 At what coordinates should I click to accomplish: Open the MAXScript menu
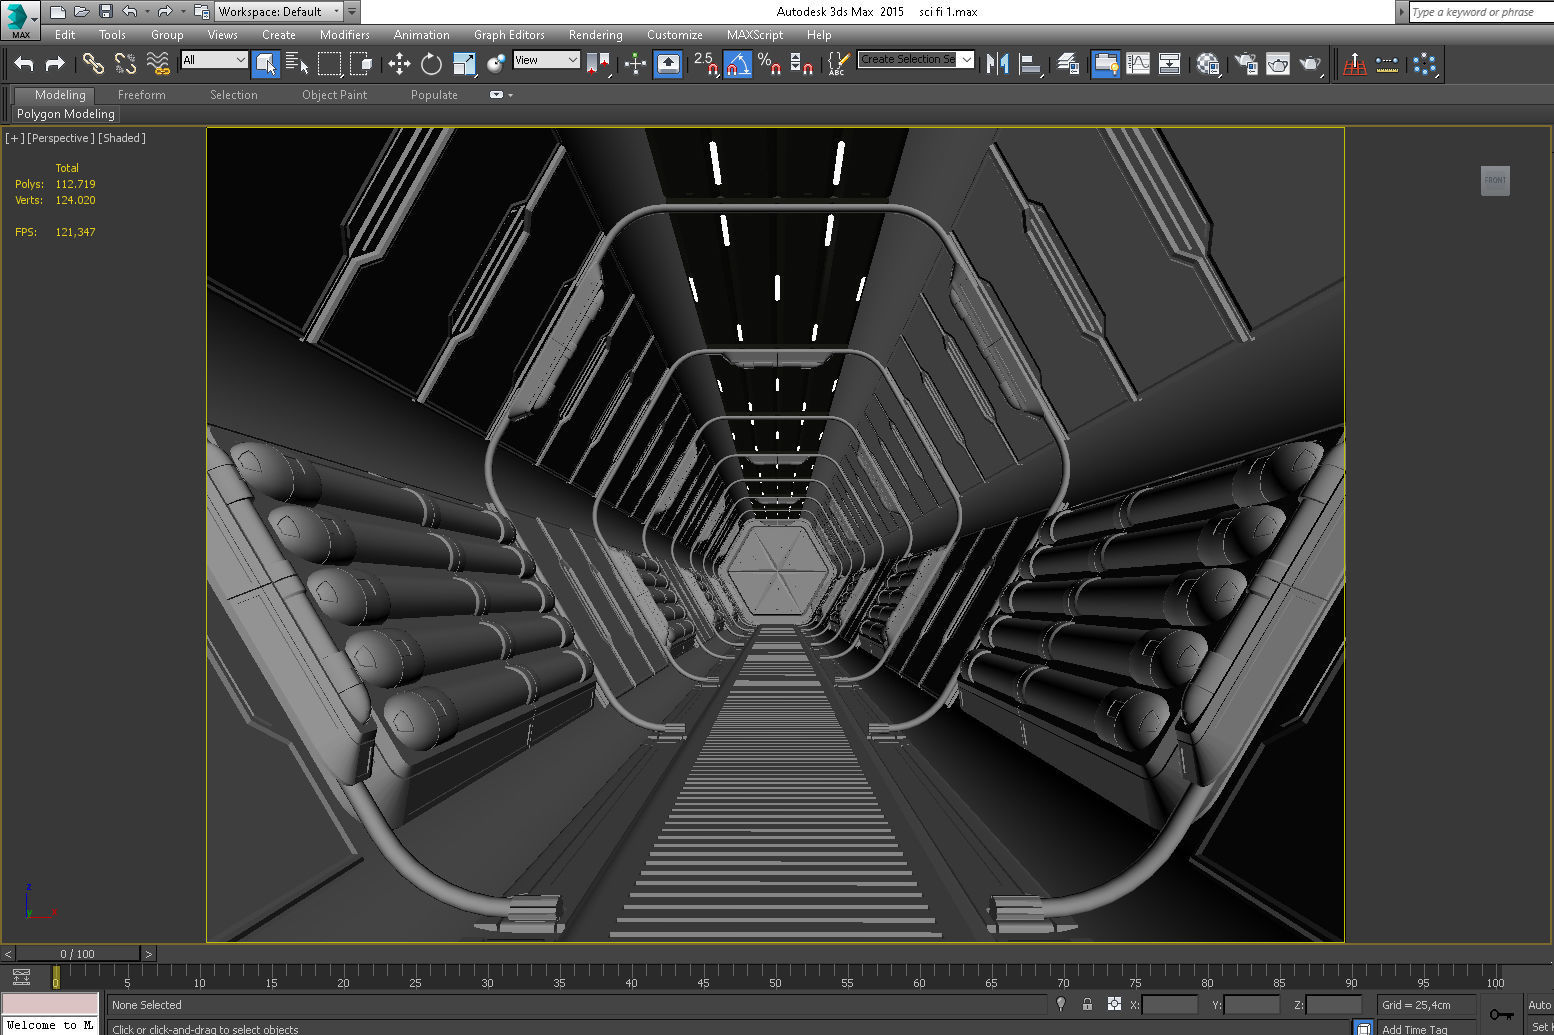point(755,35)
